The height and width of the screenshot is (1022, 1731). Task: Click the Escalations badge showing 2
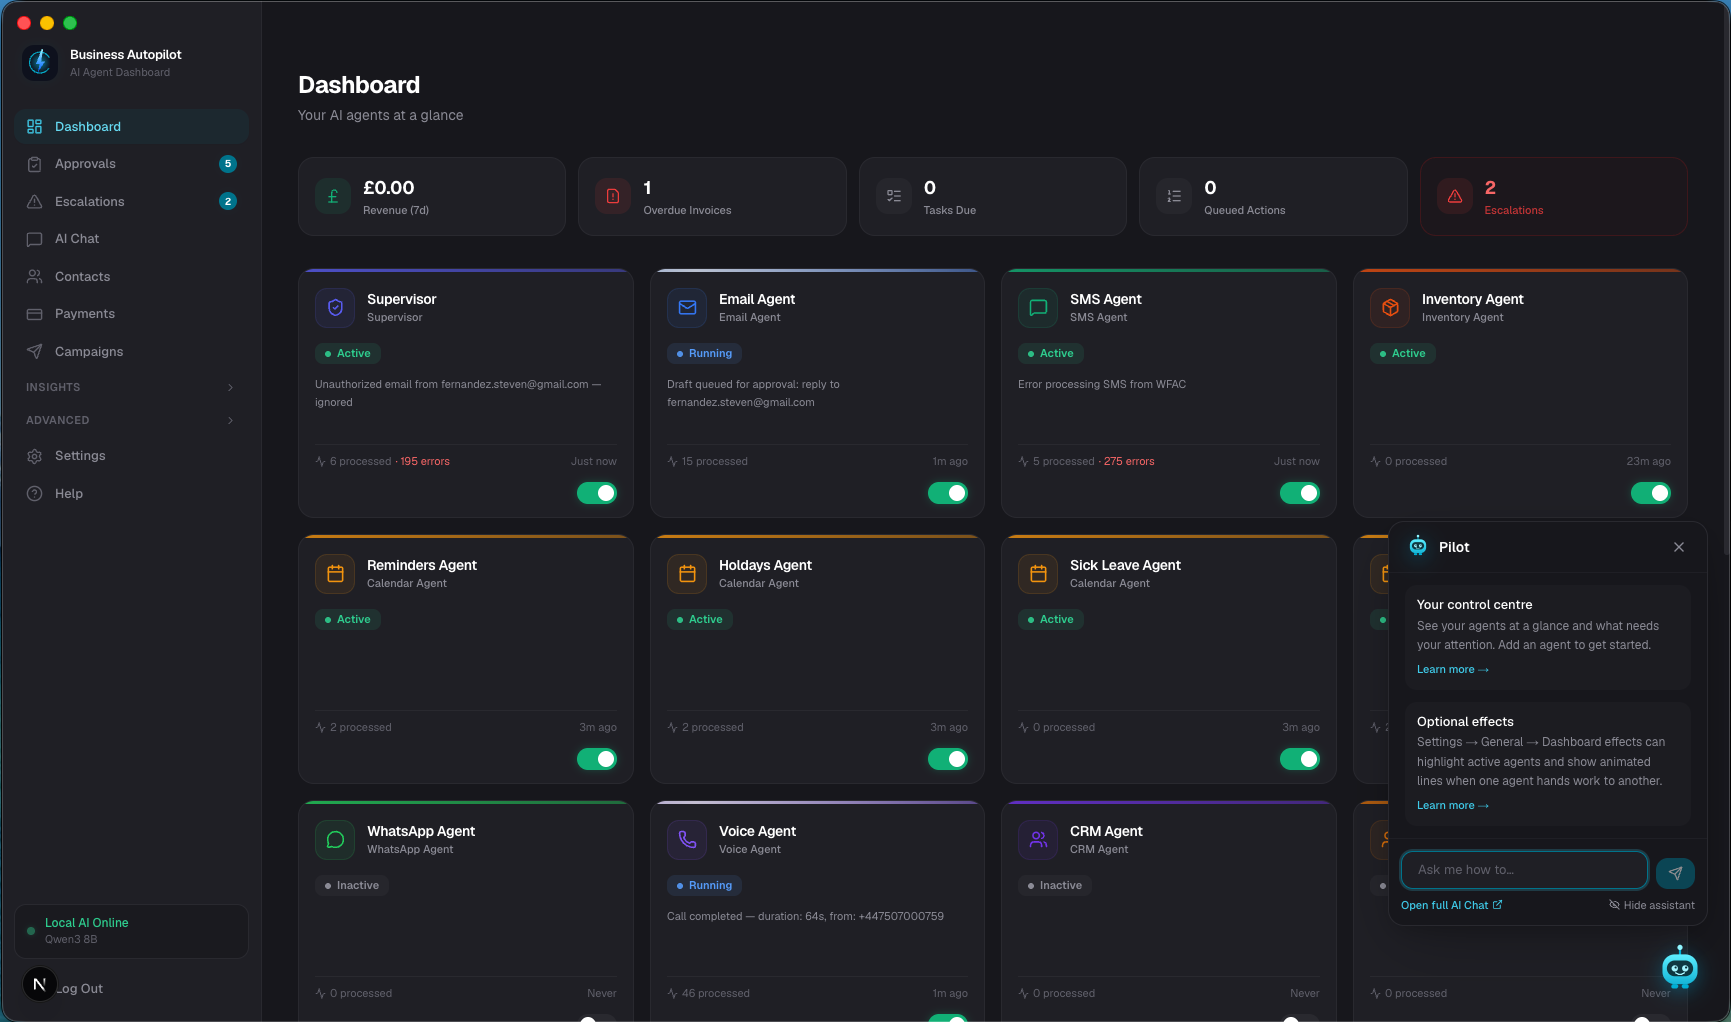[228, 202]
